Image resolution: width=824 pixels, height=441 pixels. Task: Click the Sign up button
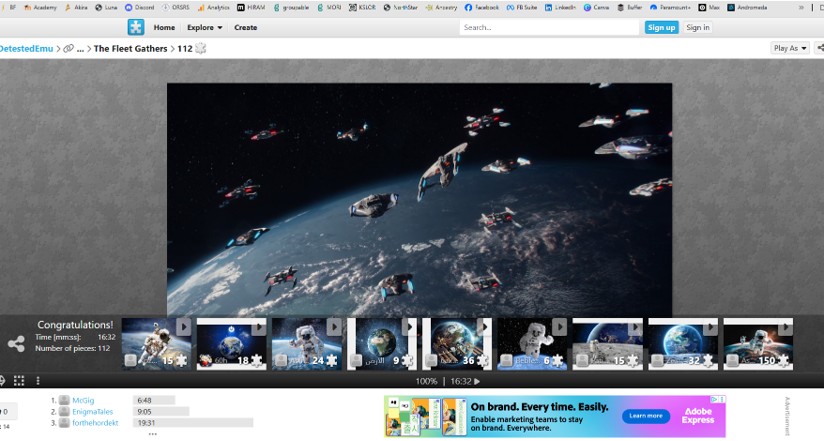tap(661, 28)
